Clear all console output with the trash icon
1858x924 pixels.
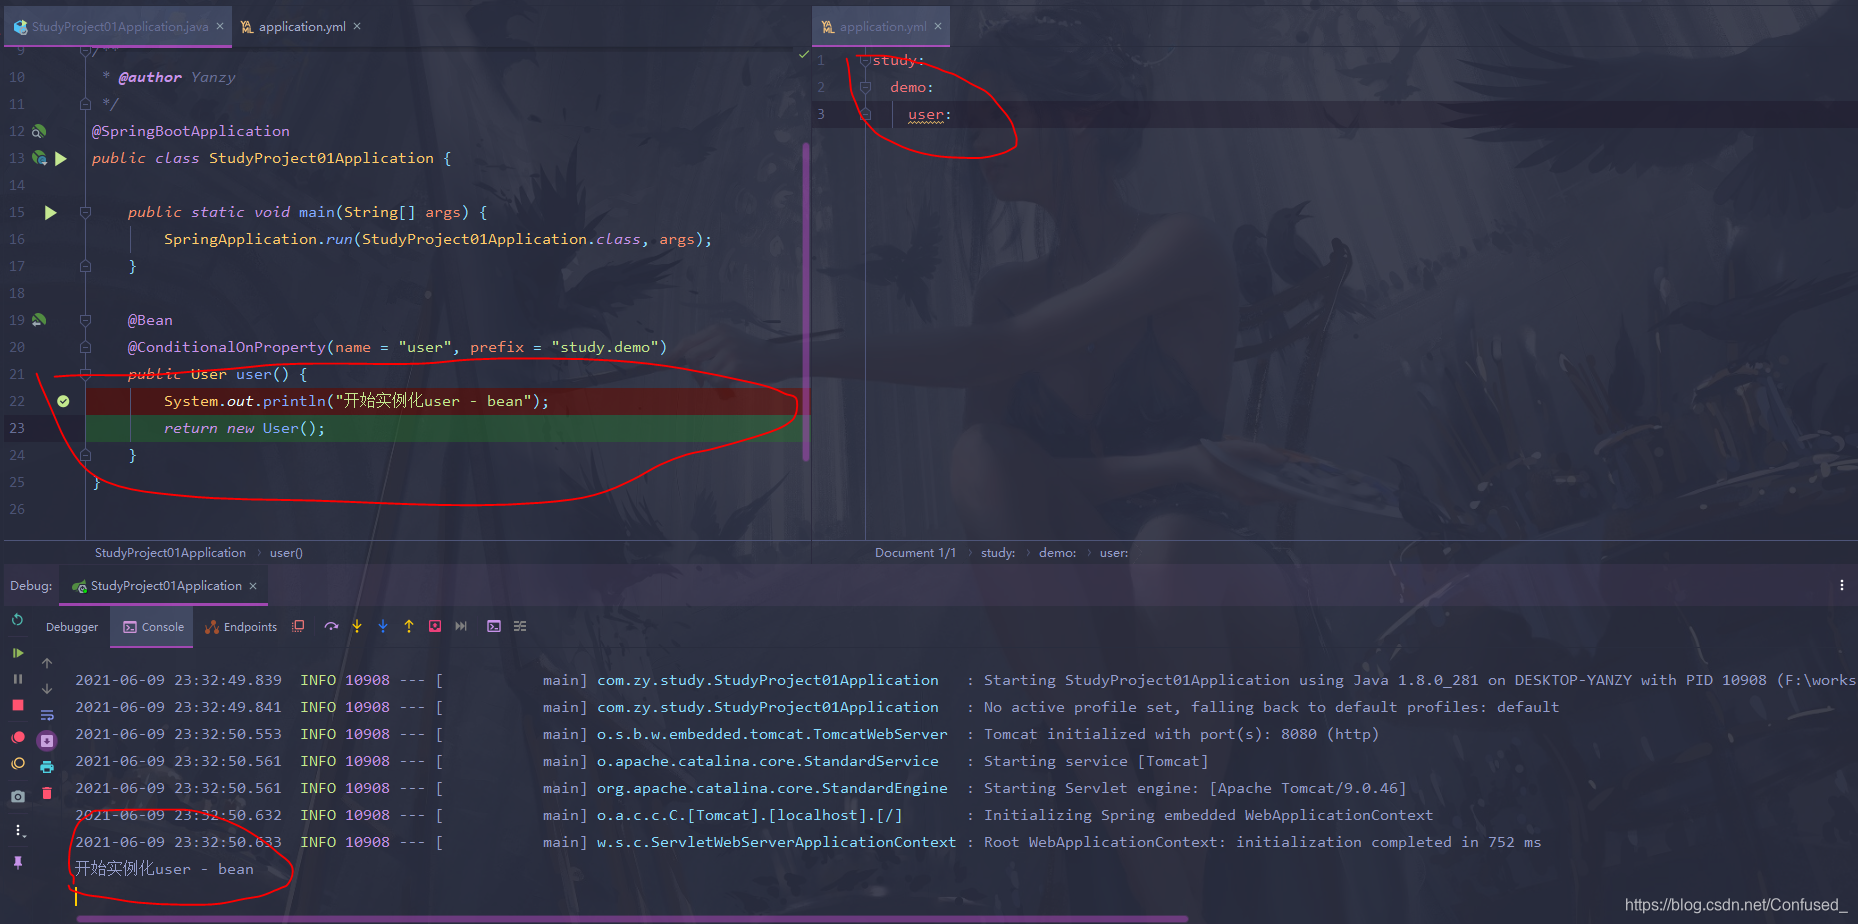coord(47,793)
